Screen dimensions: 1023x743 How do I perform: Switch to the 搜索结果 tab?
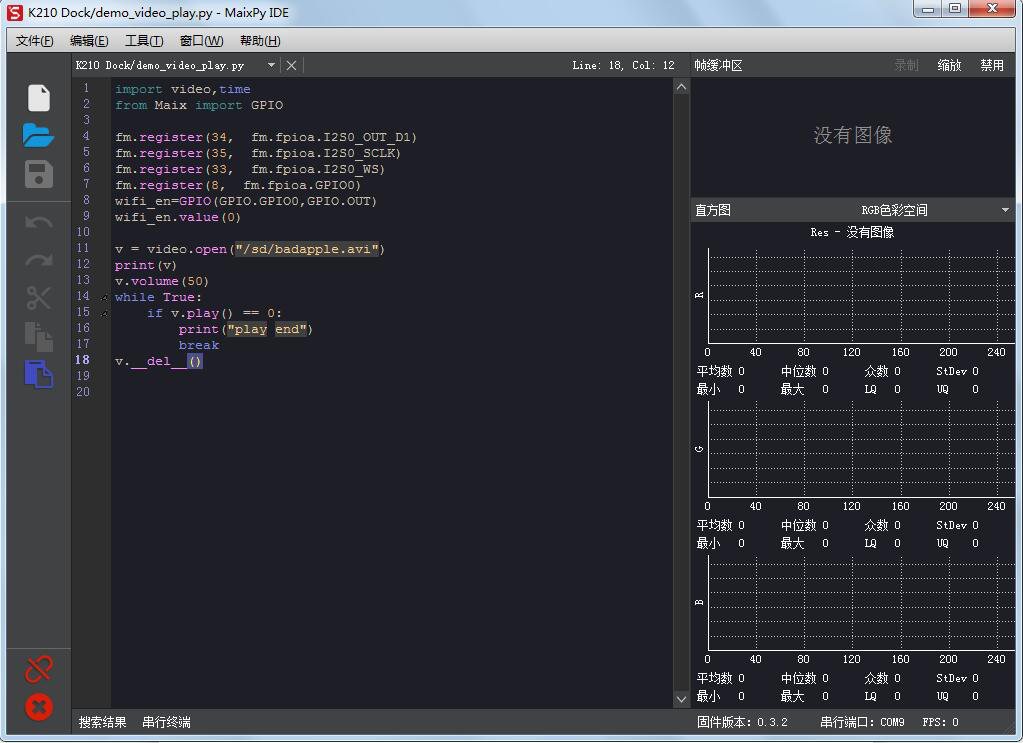tap(102, 722)
